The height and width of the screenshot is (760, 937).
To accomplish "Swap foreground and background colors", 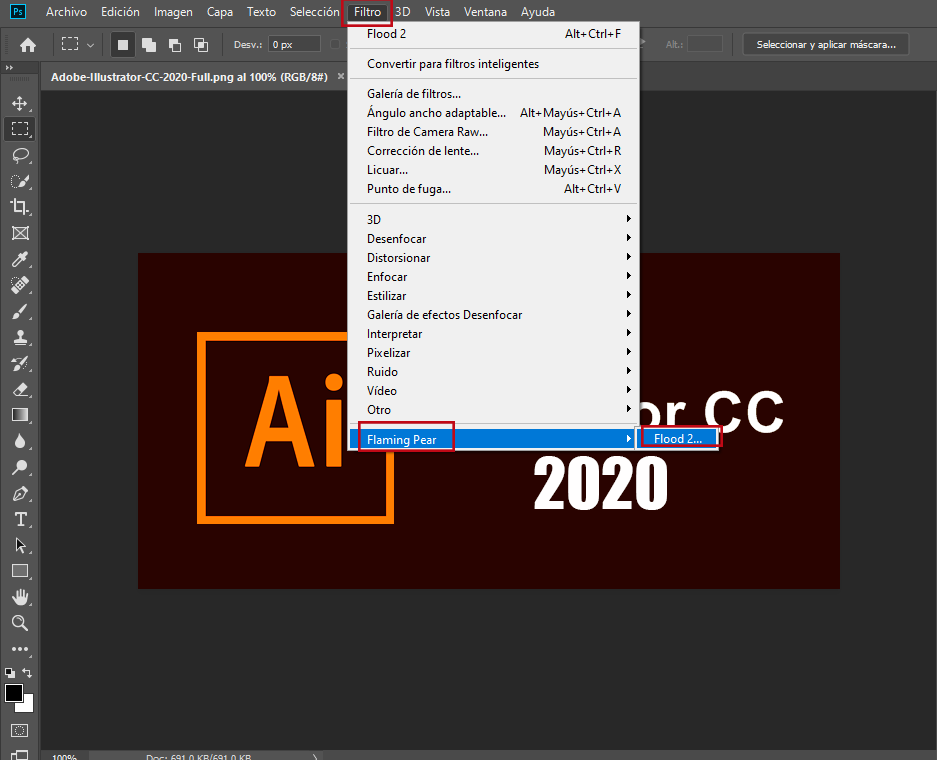I will click(27, 673).
